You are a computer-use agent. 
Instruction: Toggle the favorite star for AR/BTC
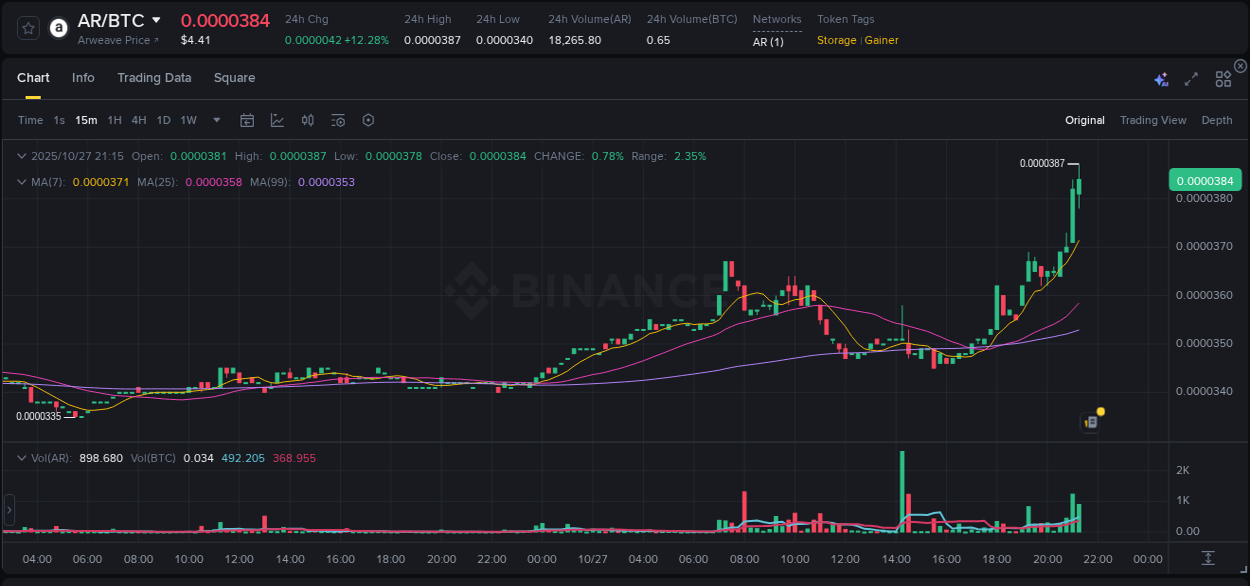pos(28,27)
